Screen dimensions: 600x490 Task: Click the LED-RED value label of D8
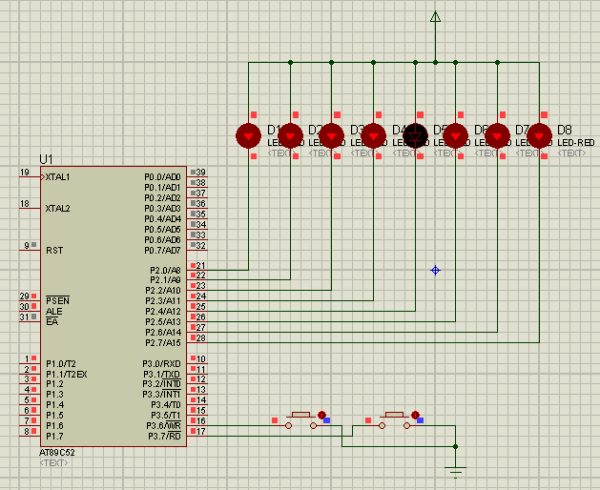[576, 143]
